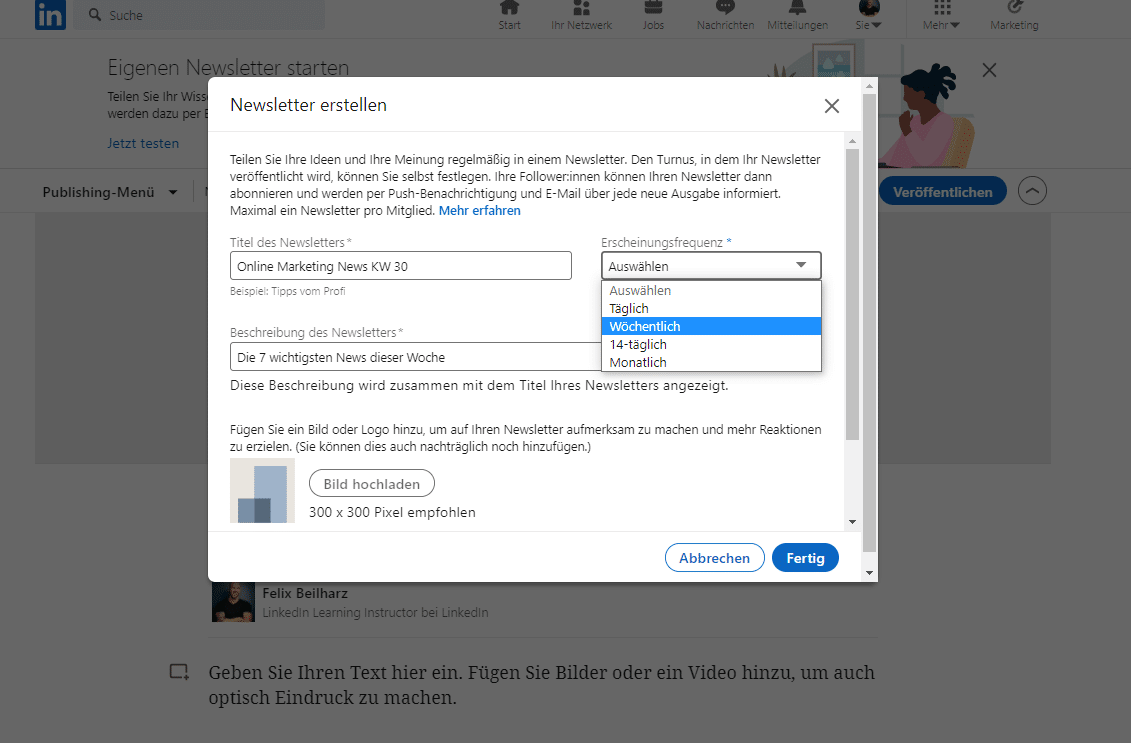Click the outer dialog scrollbar down arrow

click(x=869, y=573)
